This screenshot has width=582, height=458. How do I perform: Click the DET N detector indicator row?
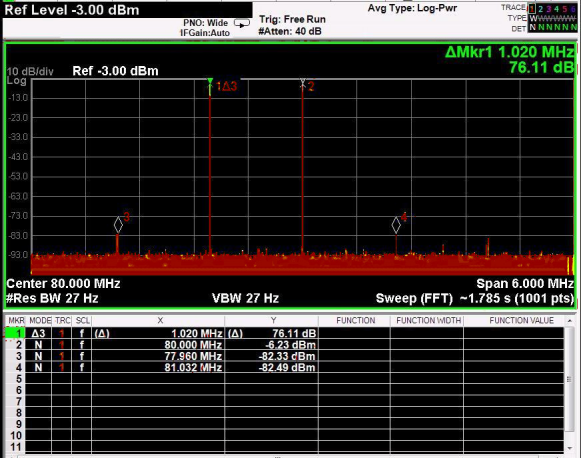click(x=553, y=28)
